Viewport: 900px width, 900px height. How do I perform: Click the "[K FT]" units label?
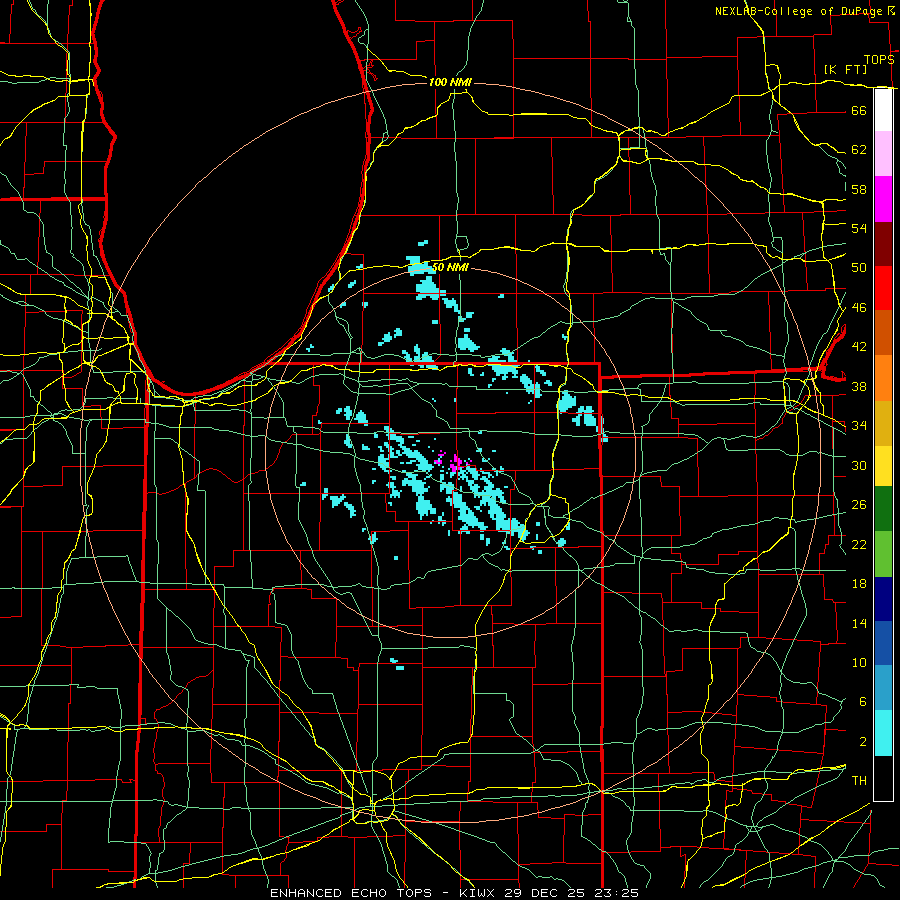(x=845, y=69)
